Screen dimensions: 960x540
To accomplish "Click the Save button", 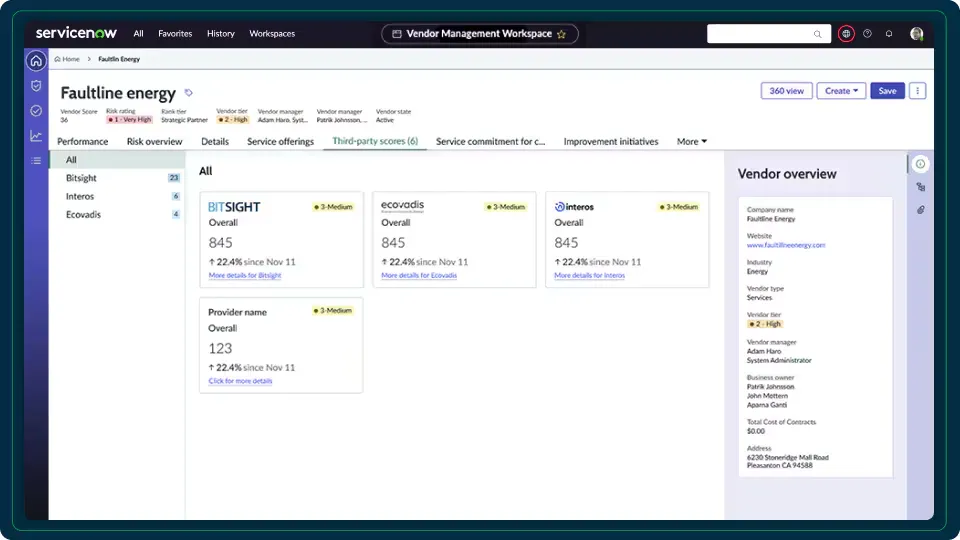I will point(887,91).
